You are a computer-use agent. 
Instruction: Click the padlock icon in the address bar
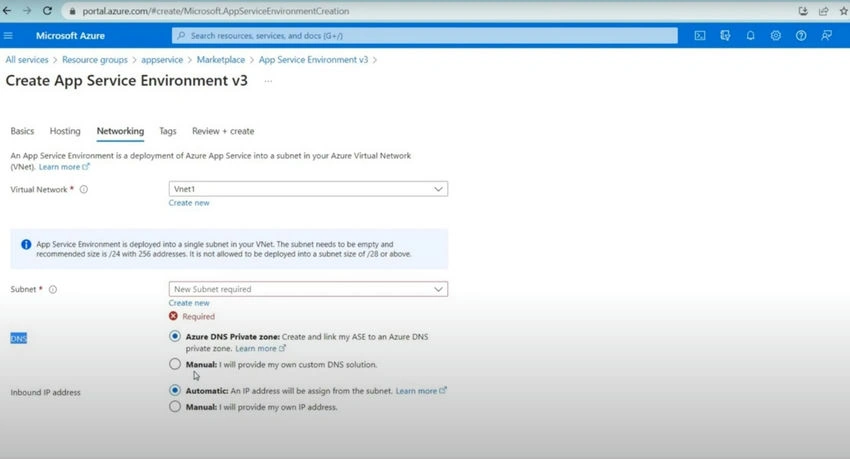72,11
